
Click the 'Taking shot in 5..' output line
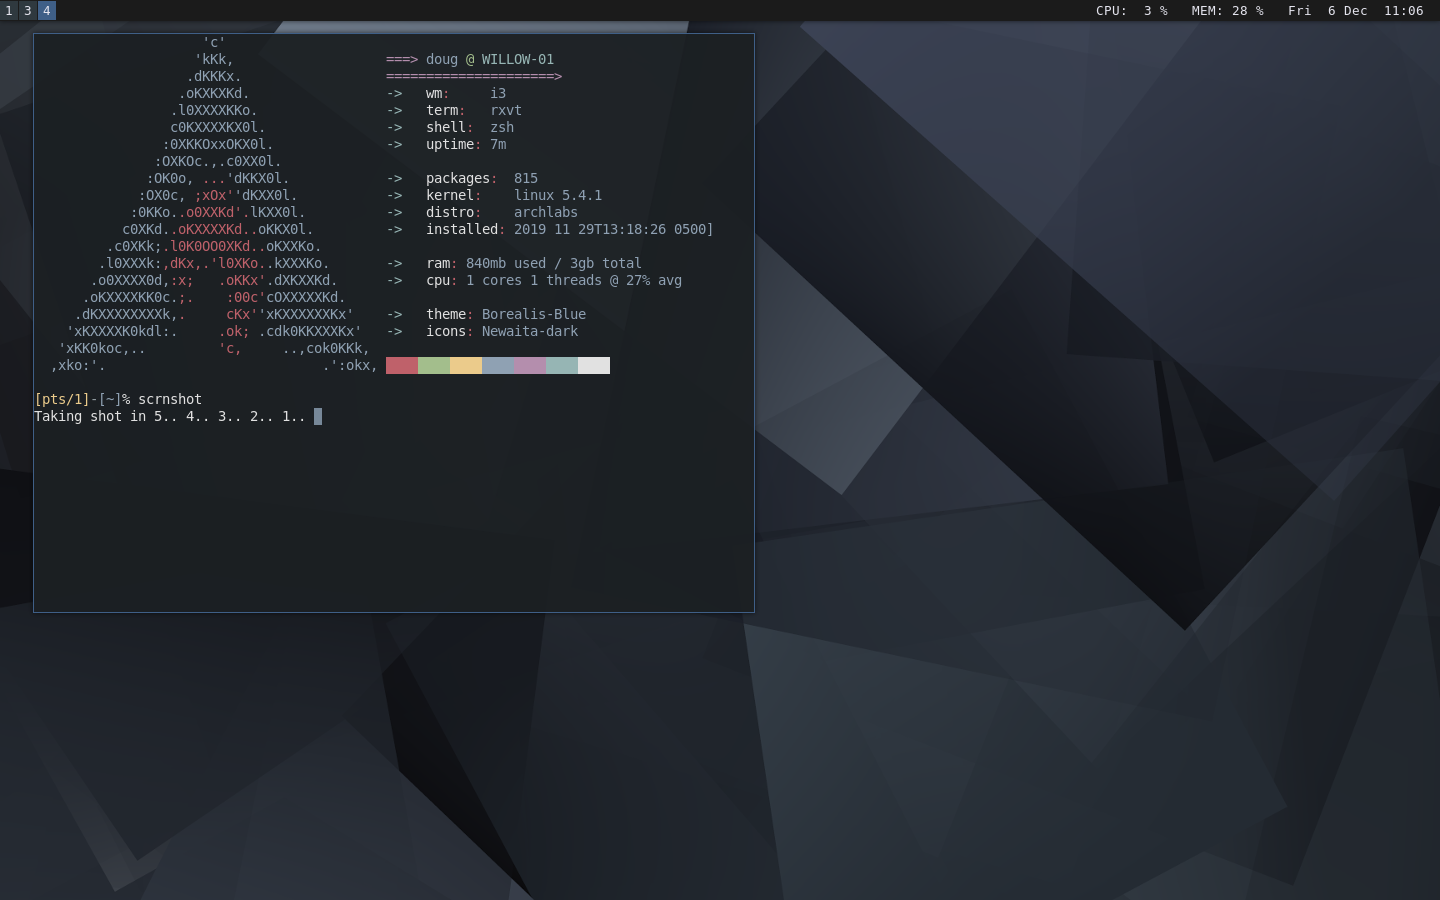(x=170, y=416)
